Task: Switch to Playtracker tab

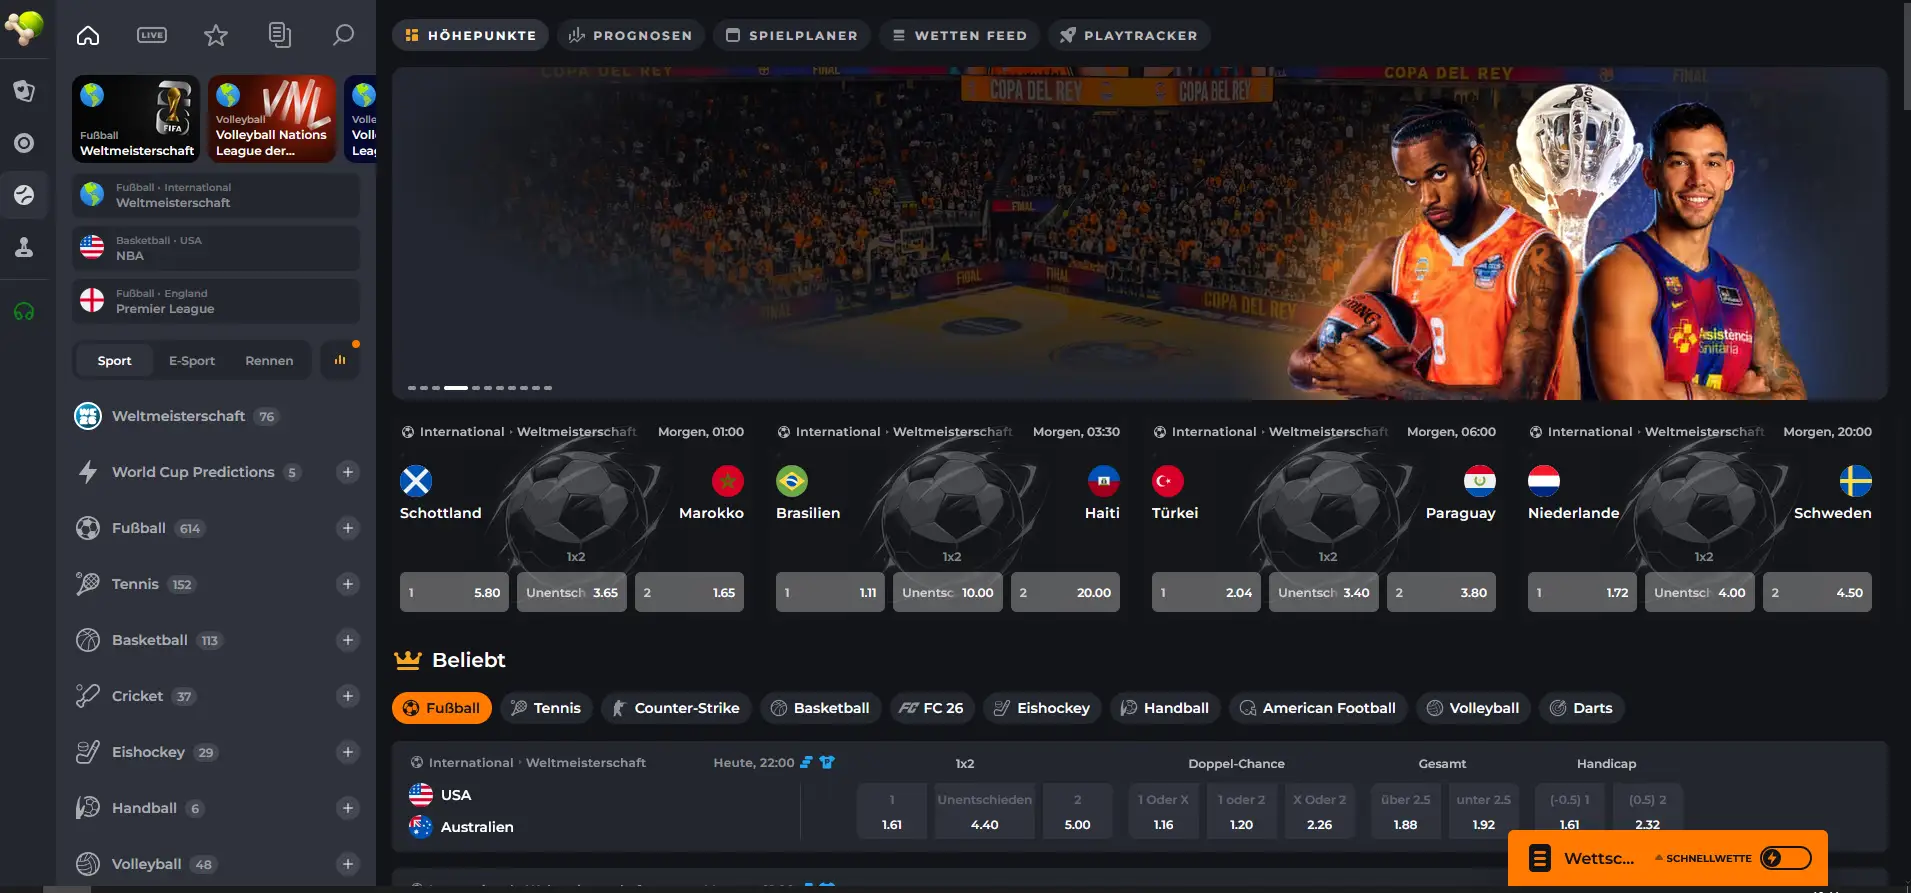Action: 1129,35
